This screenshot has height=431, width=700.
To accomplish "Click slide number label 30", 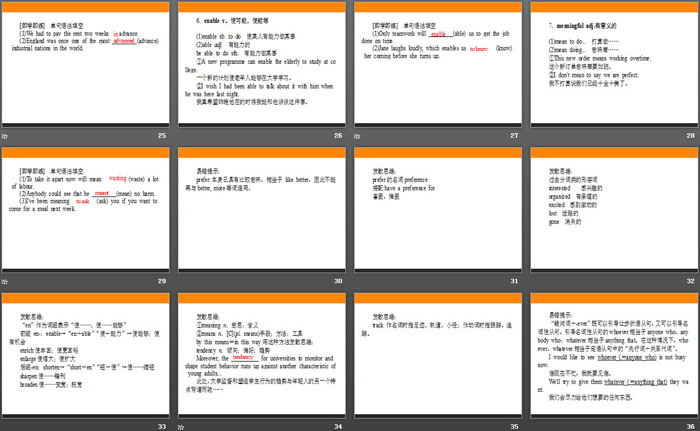I will [x=338, y=281].
